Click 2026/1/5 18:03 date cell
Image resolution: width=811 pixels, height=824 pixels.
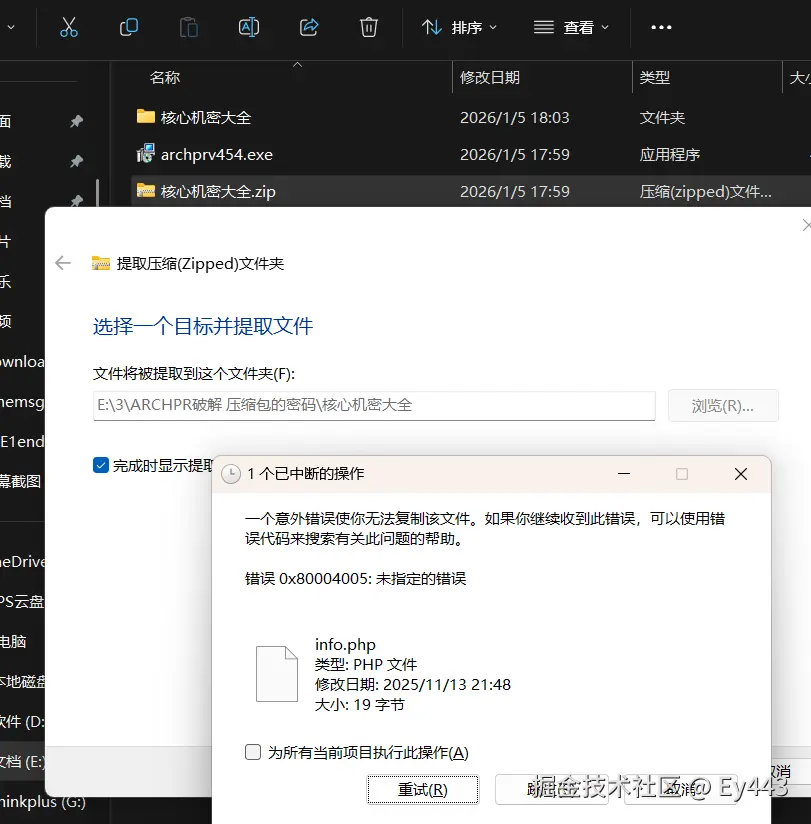point(515,117)
